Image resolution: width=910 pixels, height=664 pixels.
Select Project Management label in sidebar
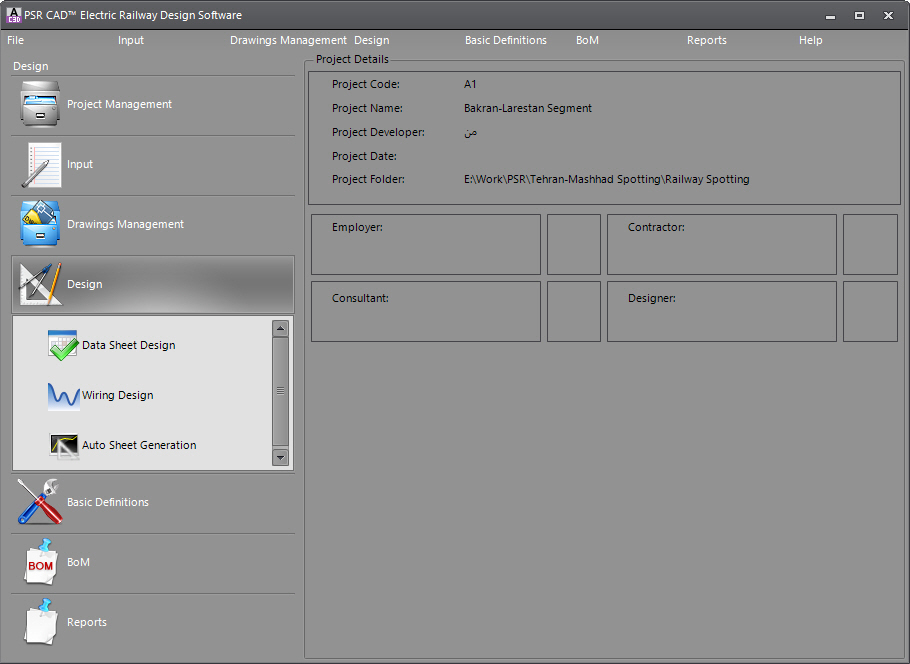[119, 104]
